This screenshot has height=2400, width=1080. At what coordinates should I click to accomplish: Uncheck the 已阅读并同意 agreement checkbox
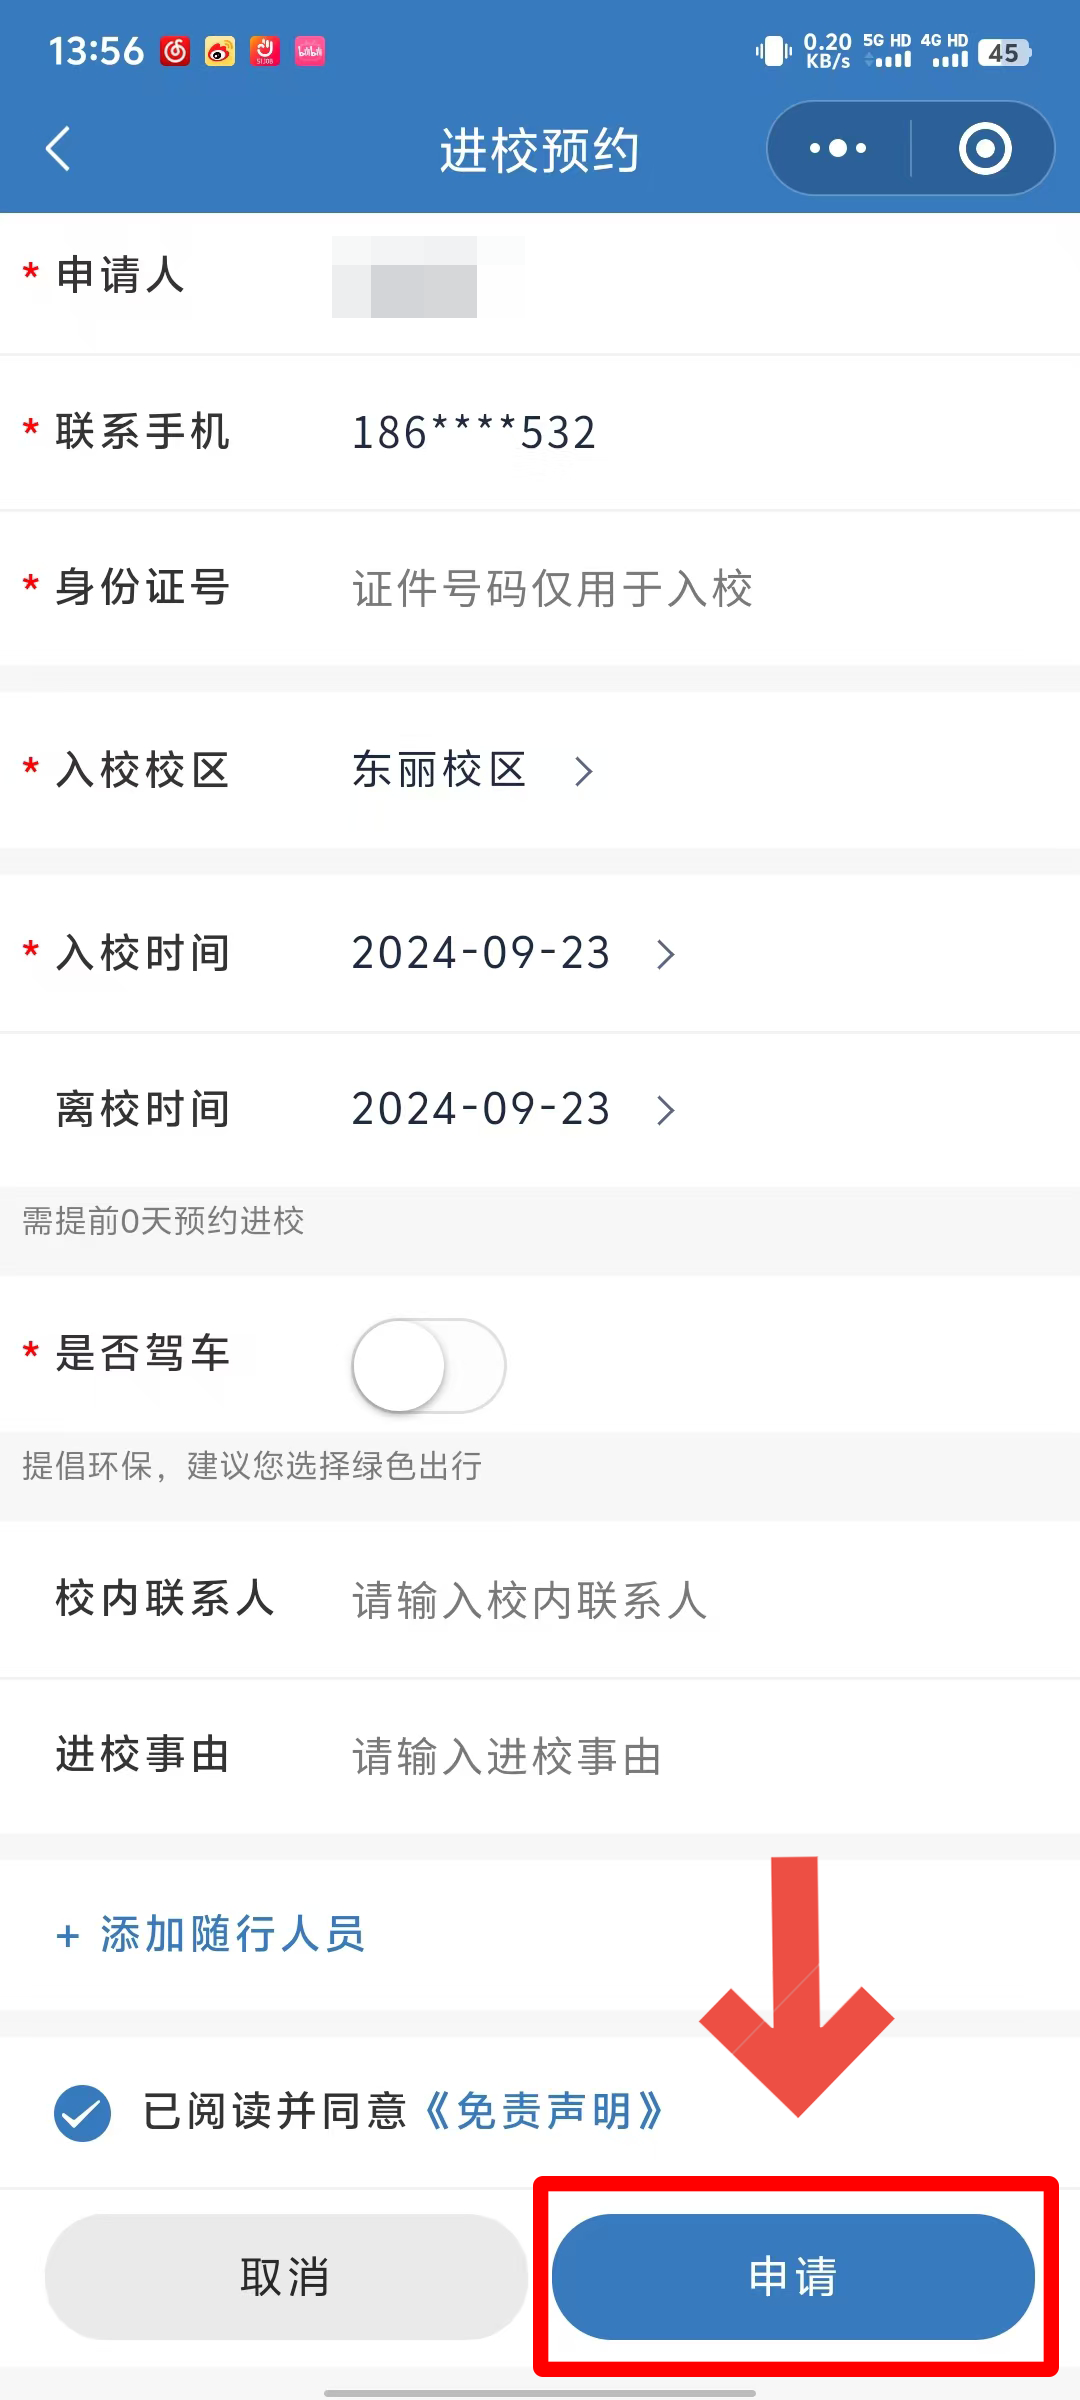click(82, 2113)
